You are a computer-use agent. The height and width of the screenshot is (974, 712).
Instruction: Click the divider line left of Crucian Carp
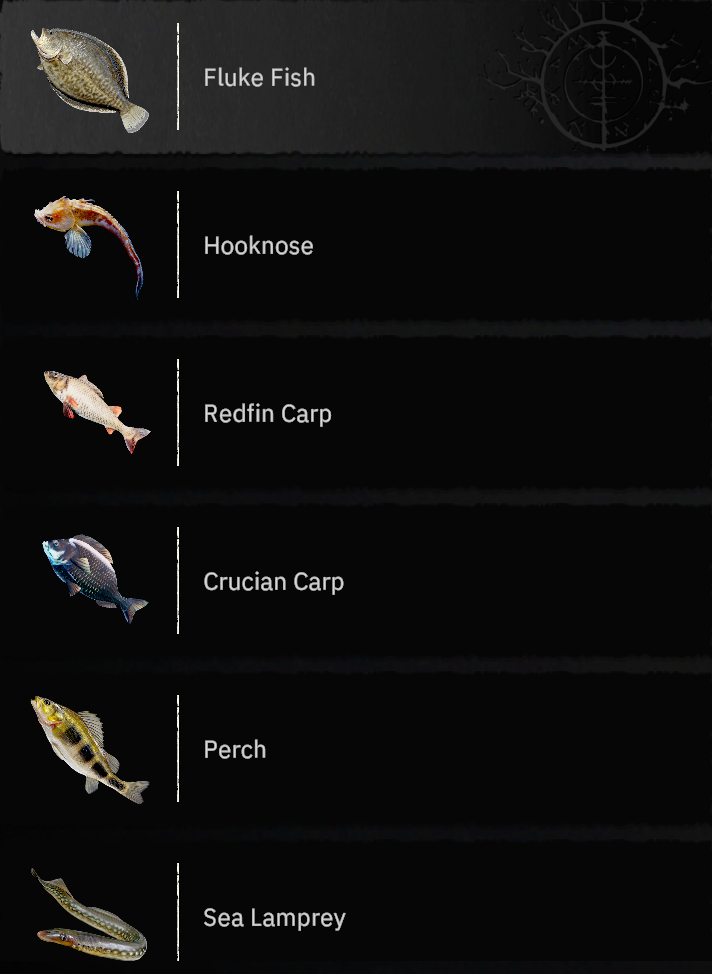pyautogui.click(x=178, y=580)
